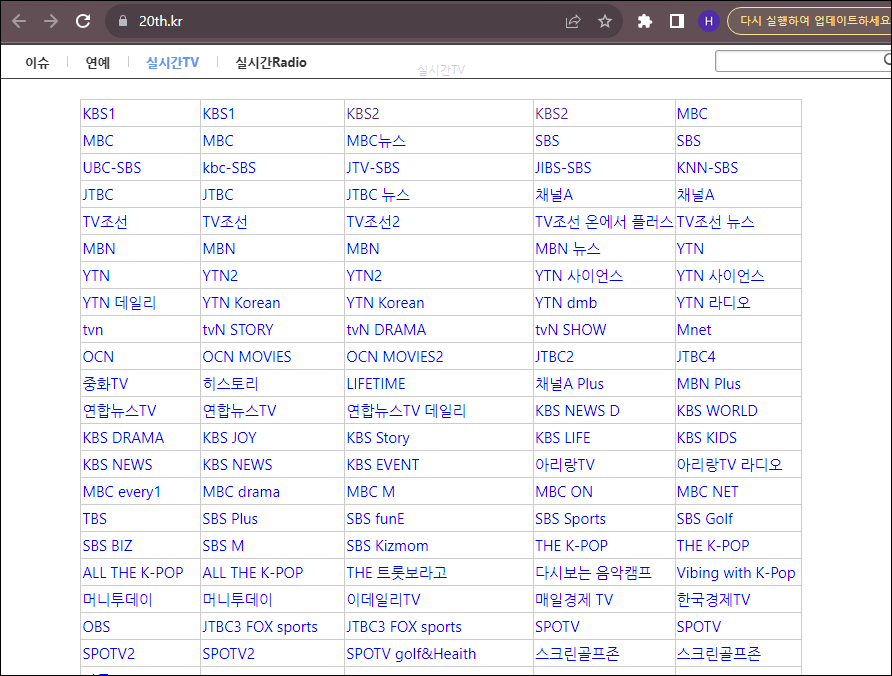Screen dimensions: 892x676
Task: Open the H profile avatar
Action: pos(708,22)
